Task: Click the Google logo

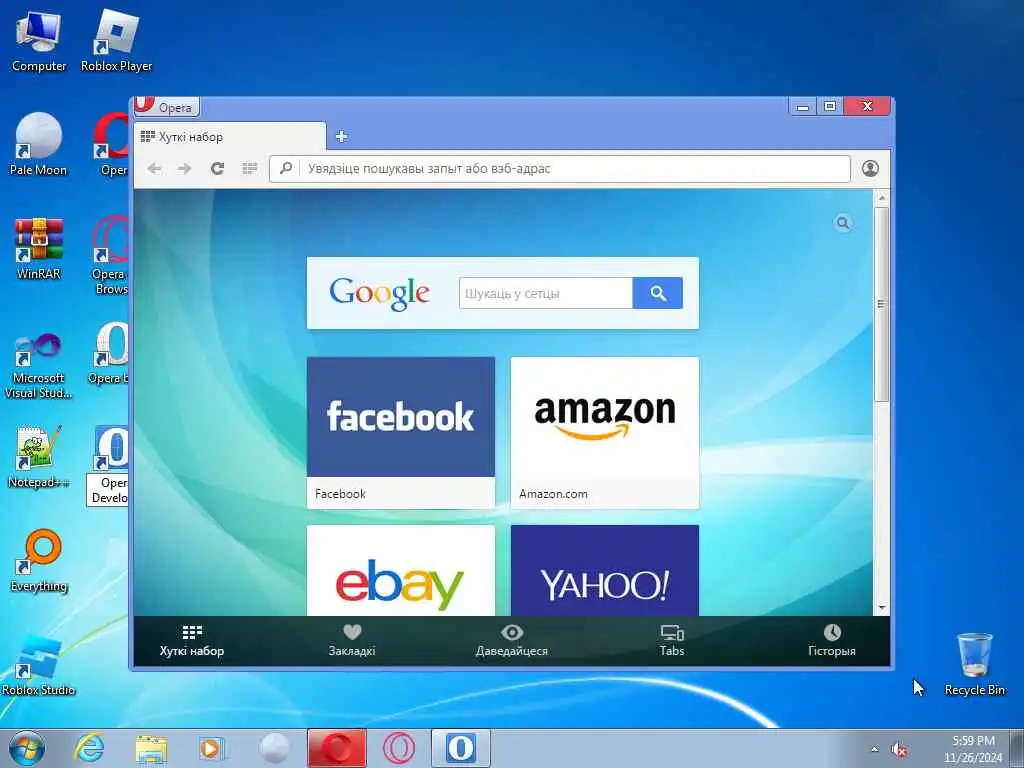Action: pos(379,293)
